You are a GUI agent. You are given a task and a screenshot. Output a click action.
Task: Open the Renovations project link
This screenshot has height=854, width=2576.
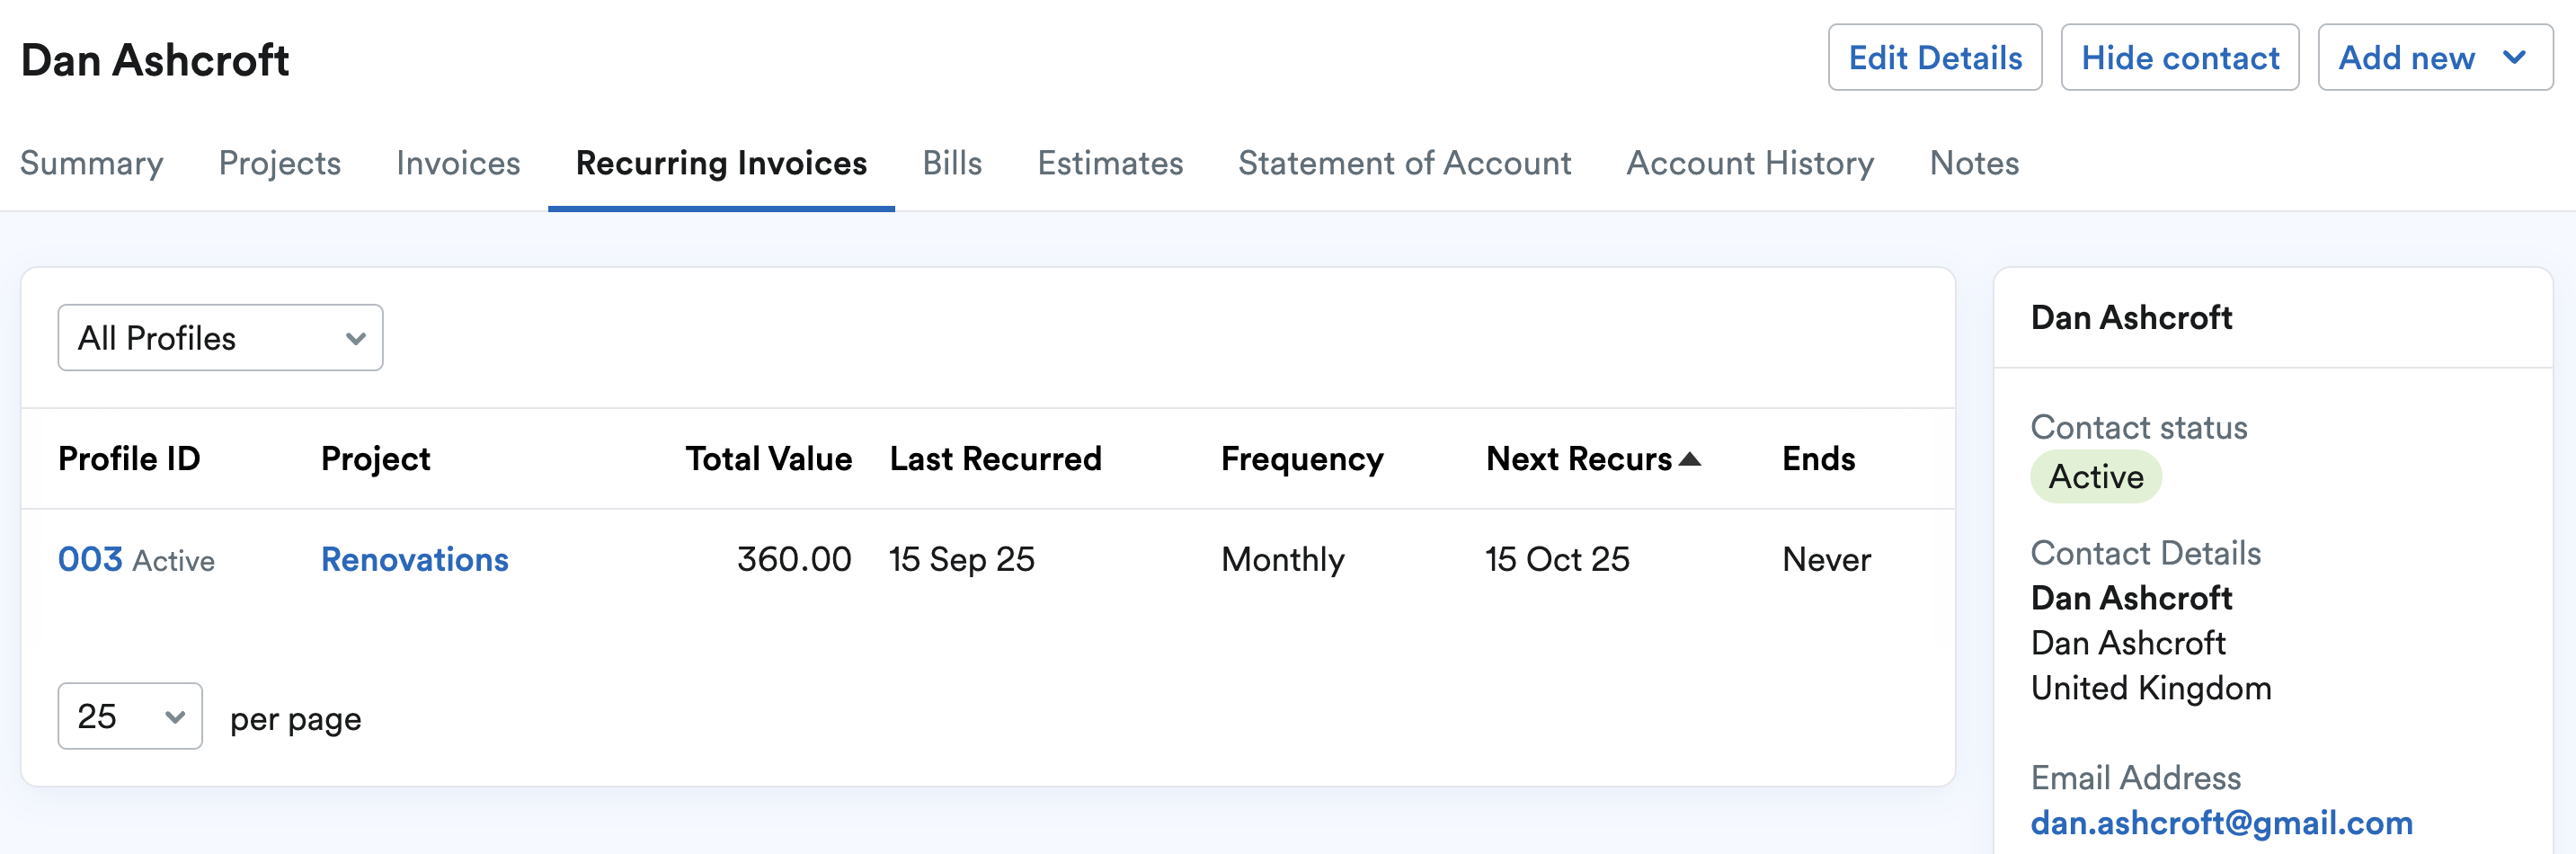tap(415, 559)
